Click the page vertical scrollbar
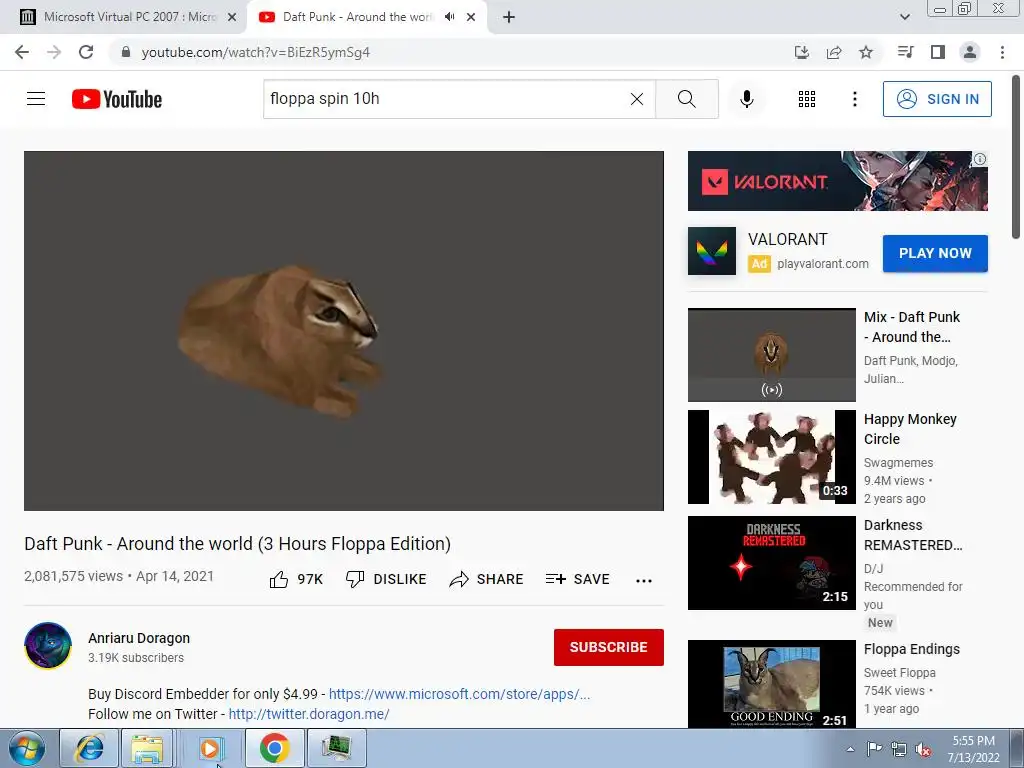Viewport: 1024px width, 768px height. 1017,157
